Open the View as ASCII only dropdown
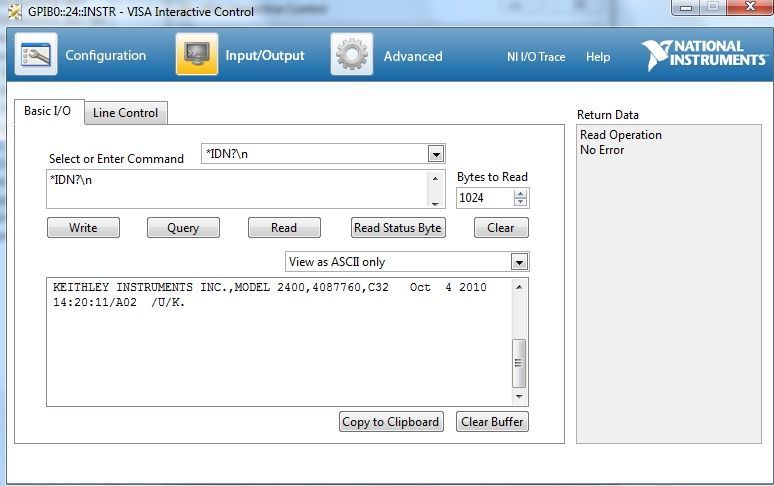774x486 pixels. click(x=407, y=262)
